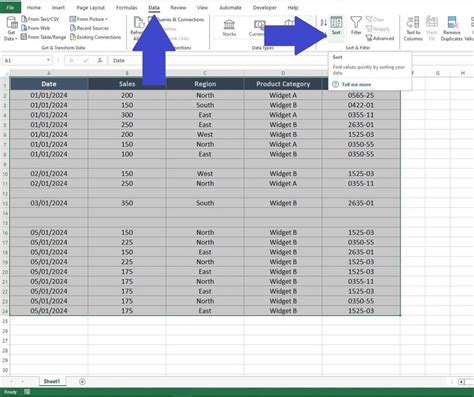Switch to the Home tab
The image size is (474, 397).
(x=34, y=7)
